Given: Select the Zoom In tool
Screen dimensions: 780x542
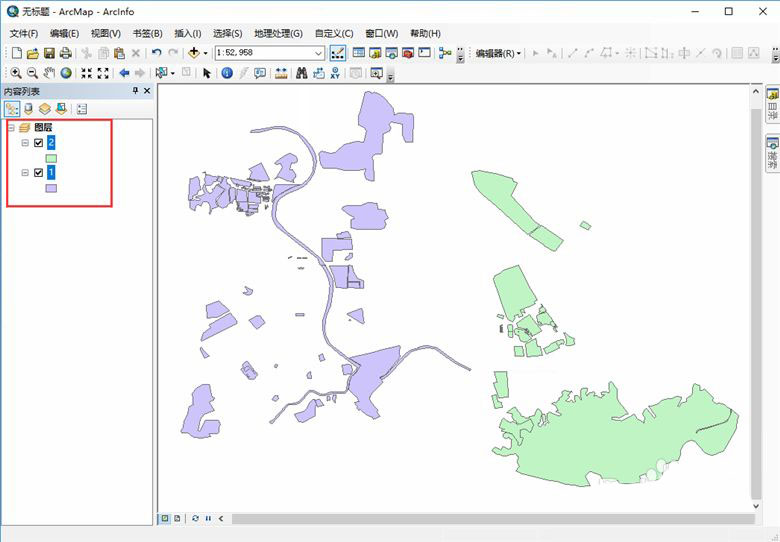Looking at the screenshot, I should pyautogui.click(x=16, y=73).
